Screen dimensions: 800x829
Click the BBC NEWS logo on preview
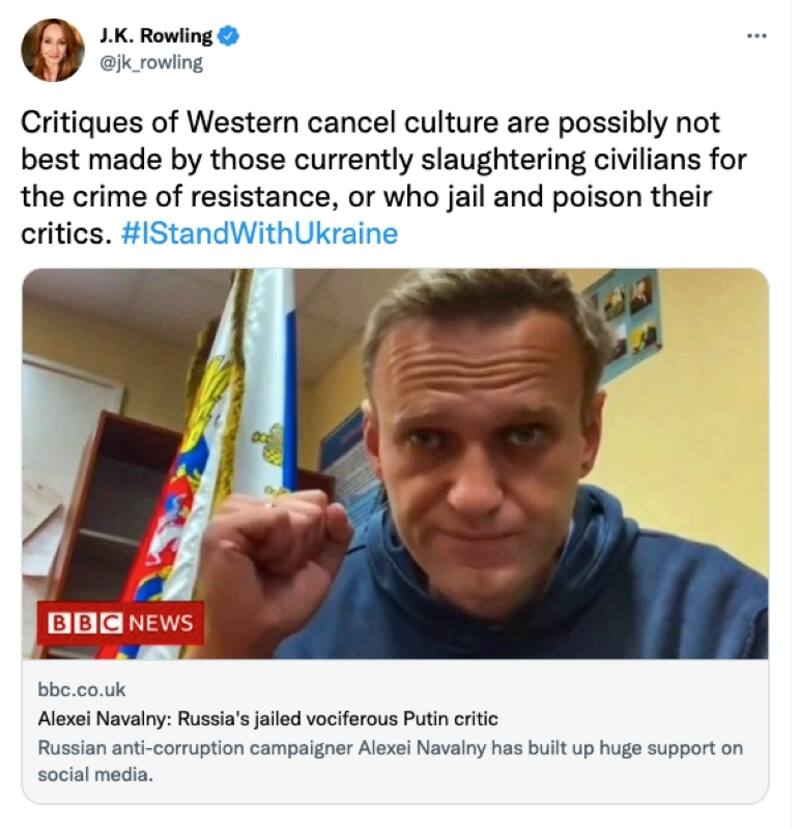coord(121,623)
